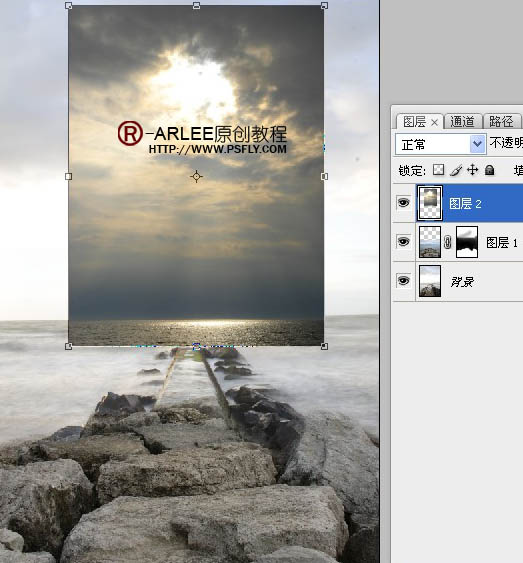Switch to the 路径 (Paths) tab
Image resolution: width=523 pixels, height=563 pixels.
(x=501, y=122)
